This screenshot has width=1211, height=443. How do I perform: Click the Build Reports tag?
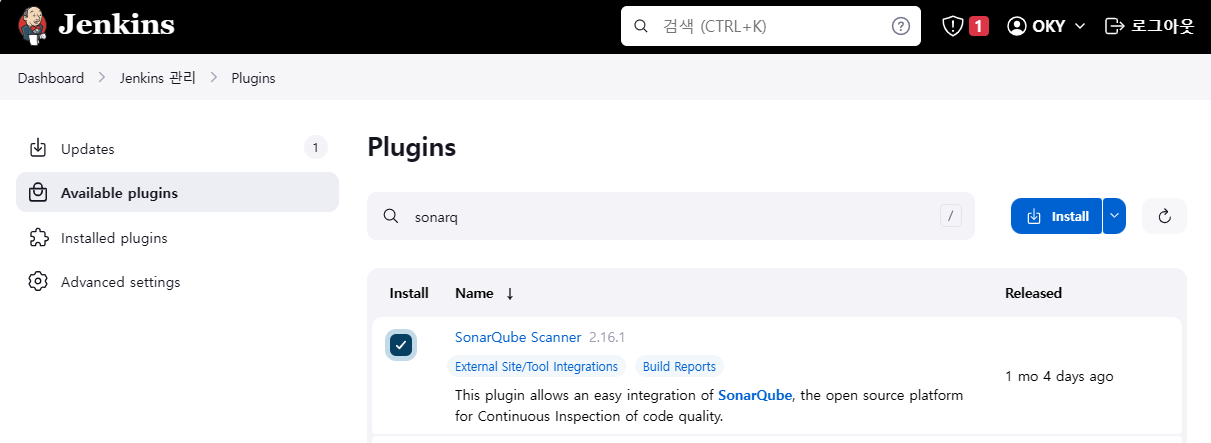679,367
